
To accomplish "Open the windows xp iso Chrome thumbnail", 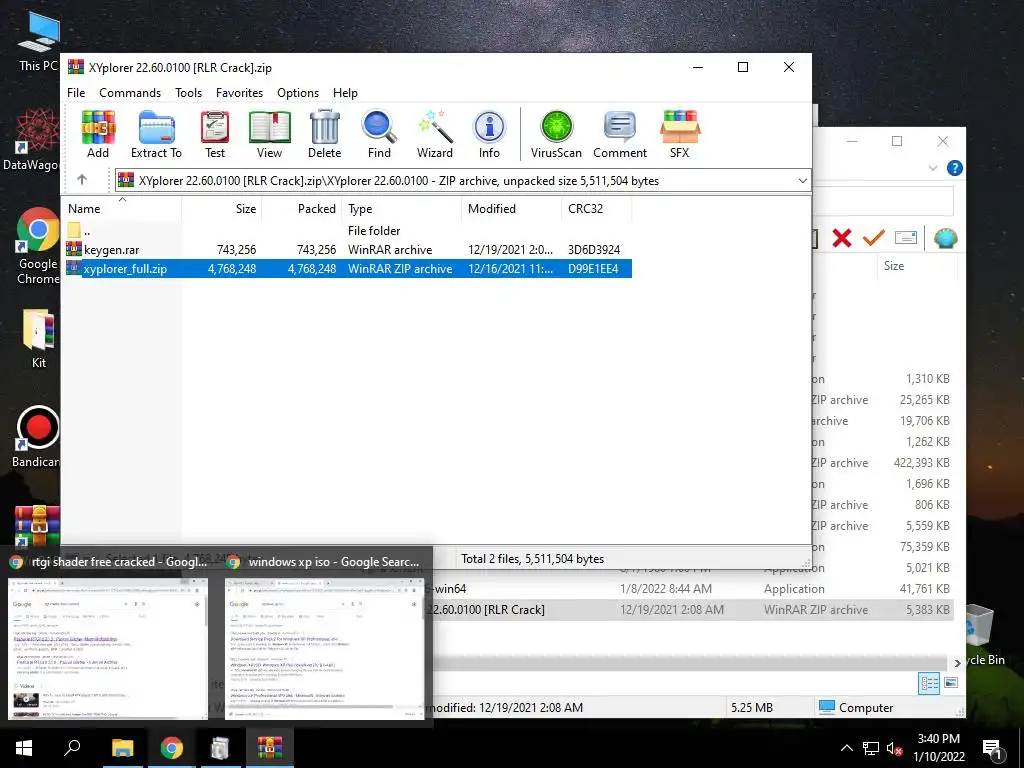I will pos(325,648).
